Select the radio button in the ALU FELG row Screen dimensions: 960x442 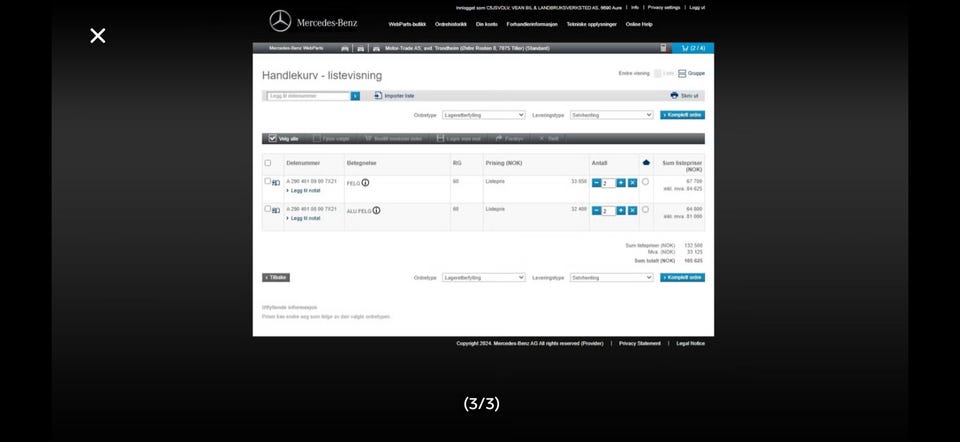(x=645, y=209)
